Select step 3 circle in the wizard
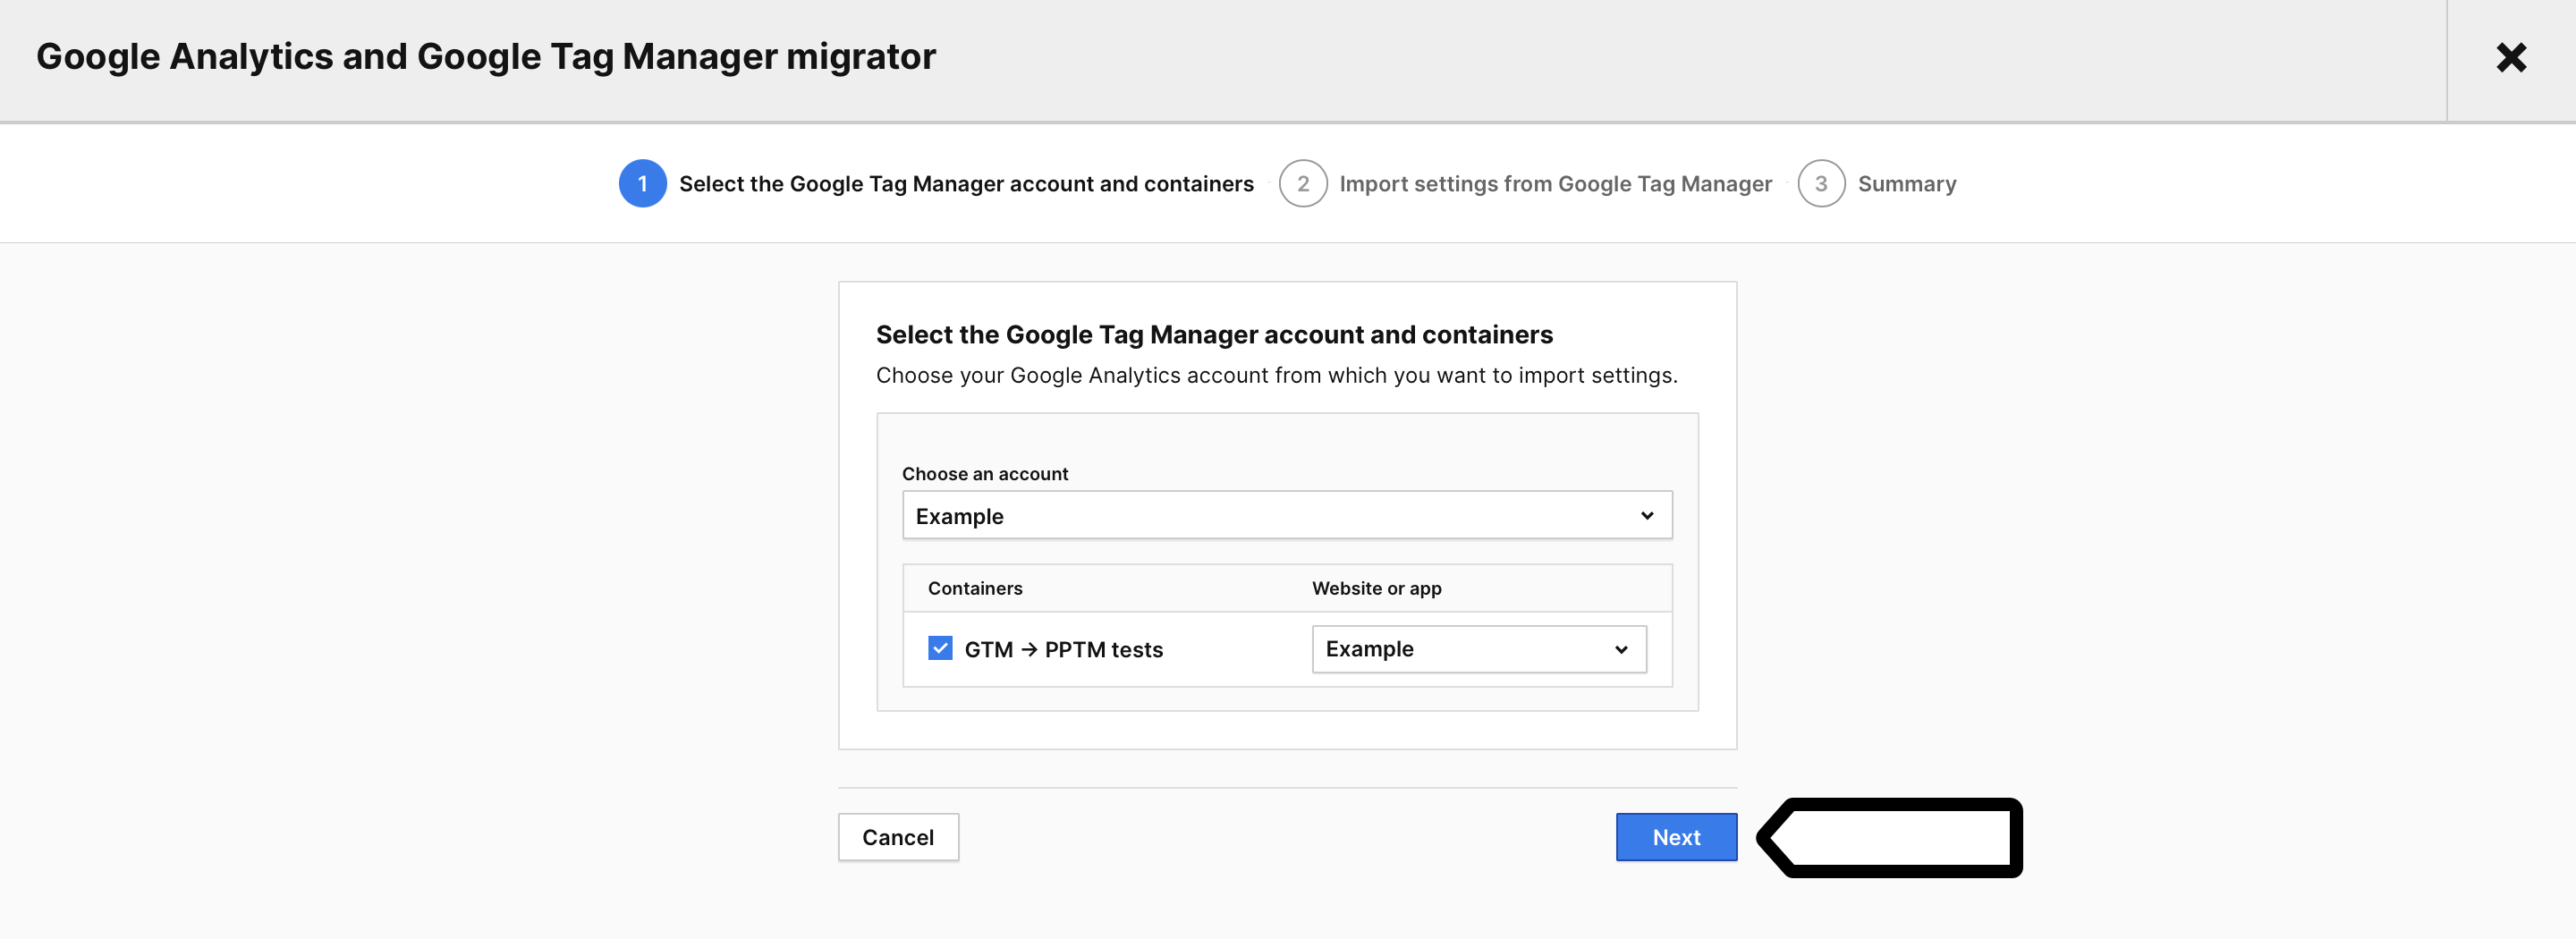Viewport: 2576px width, 939px height. 1821,184
